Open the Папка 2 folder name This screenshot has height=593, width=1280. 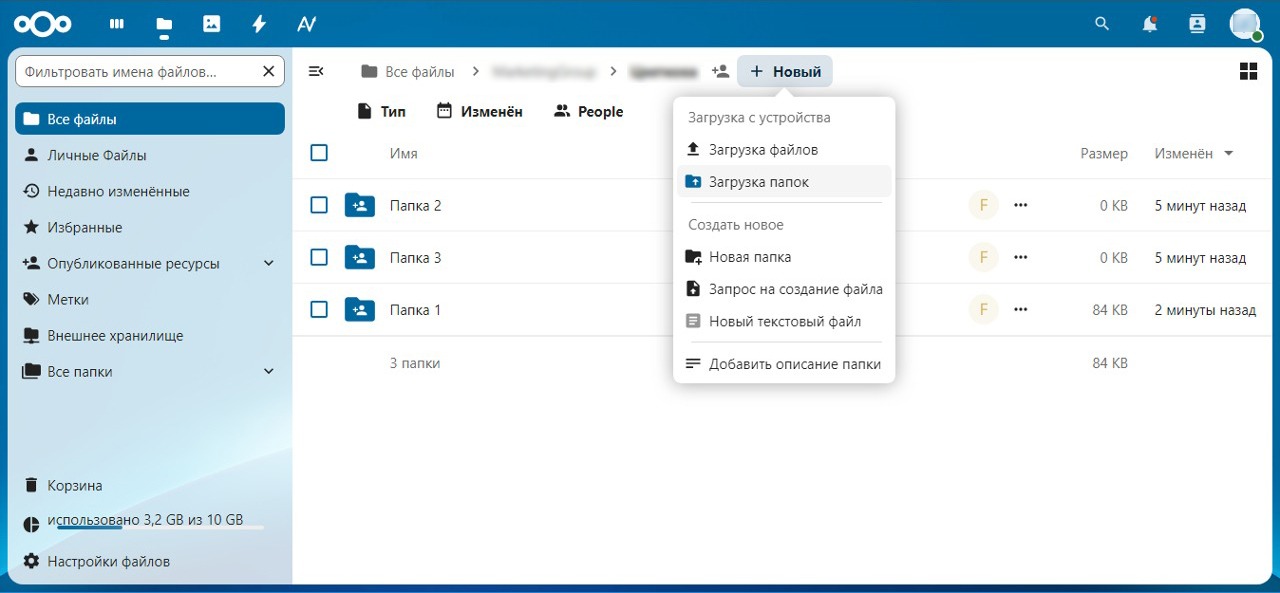point(415,205)
